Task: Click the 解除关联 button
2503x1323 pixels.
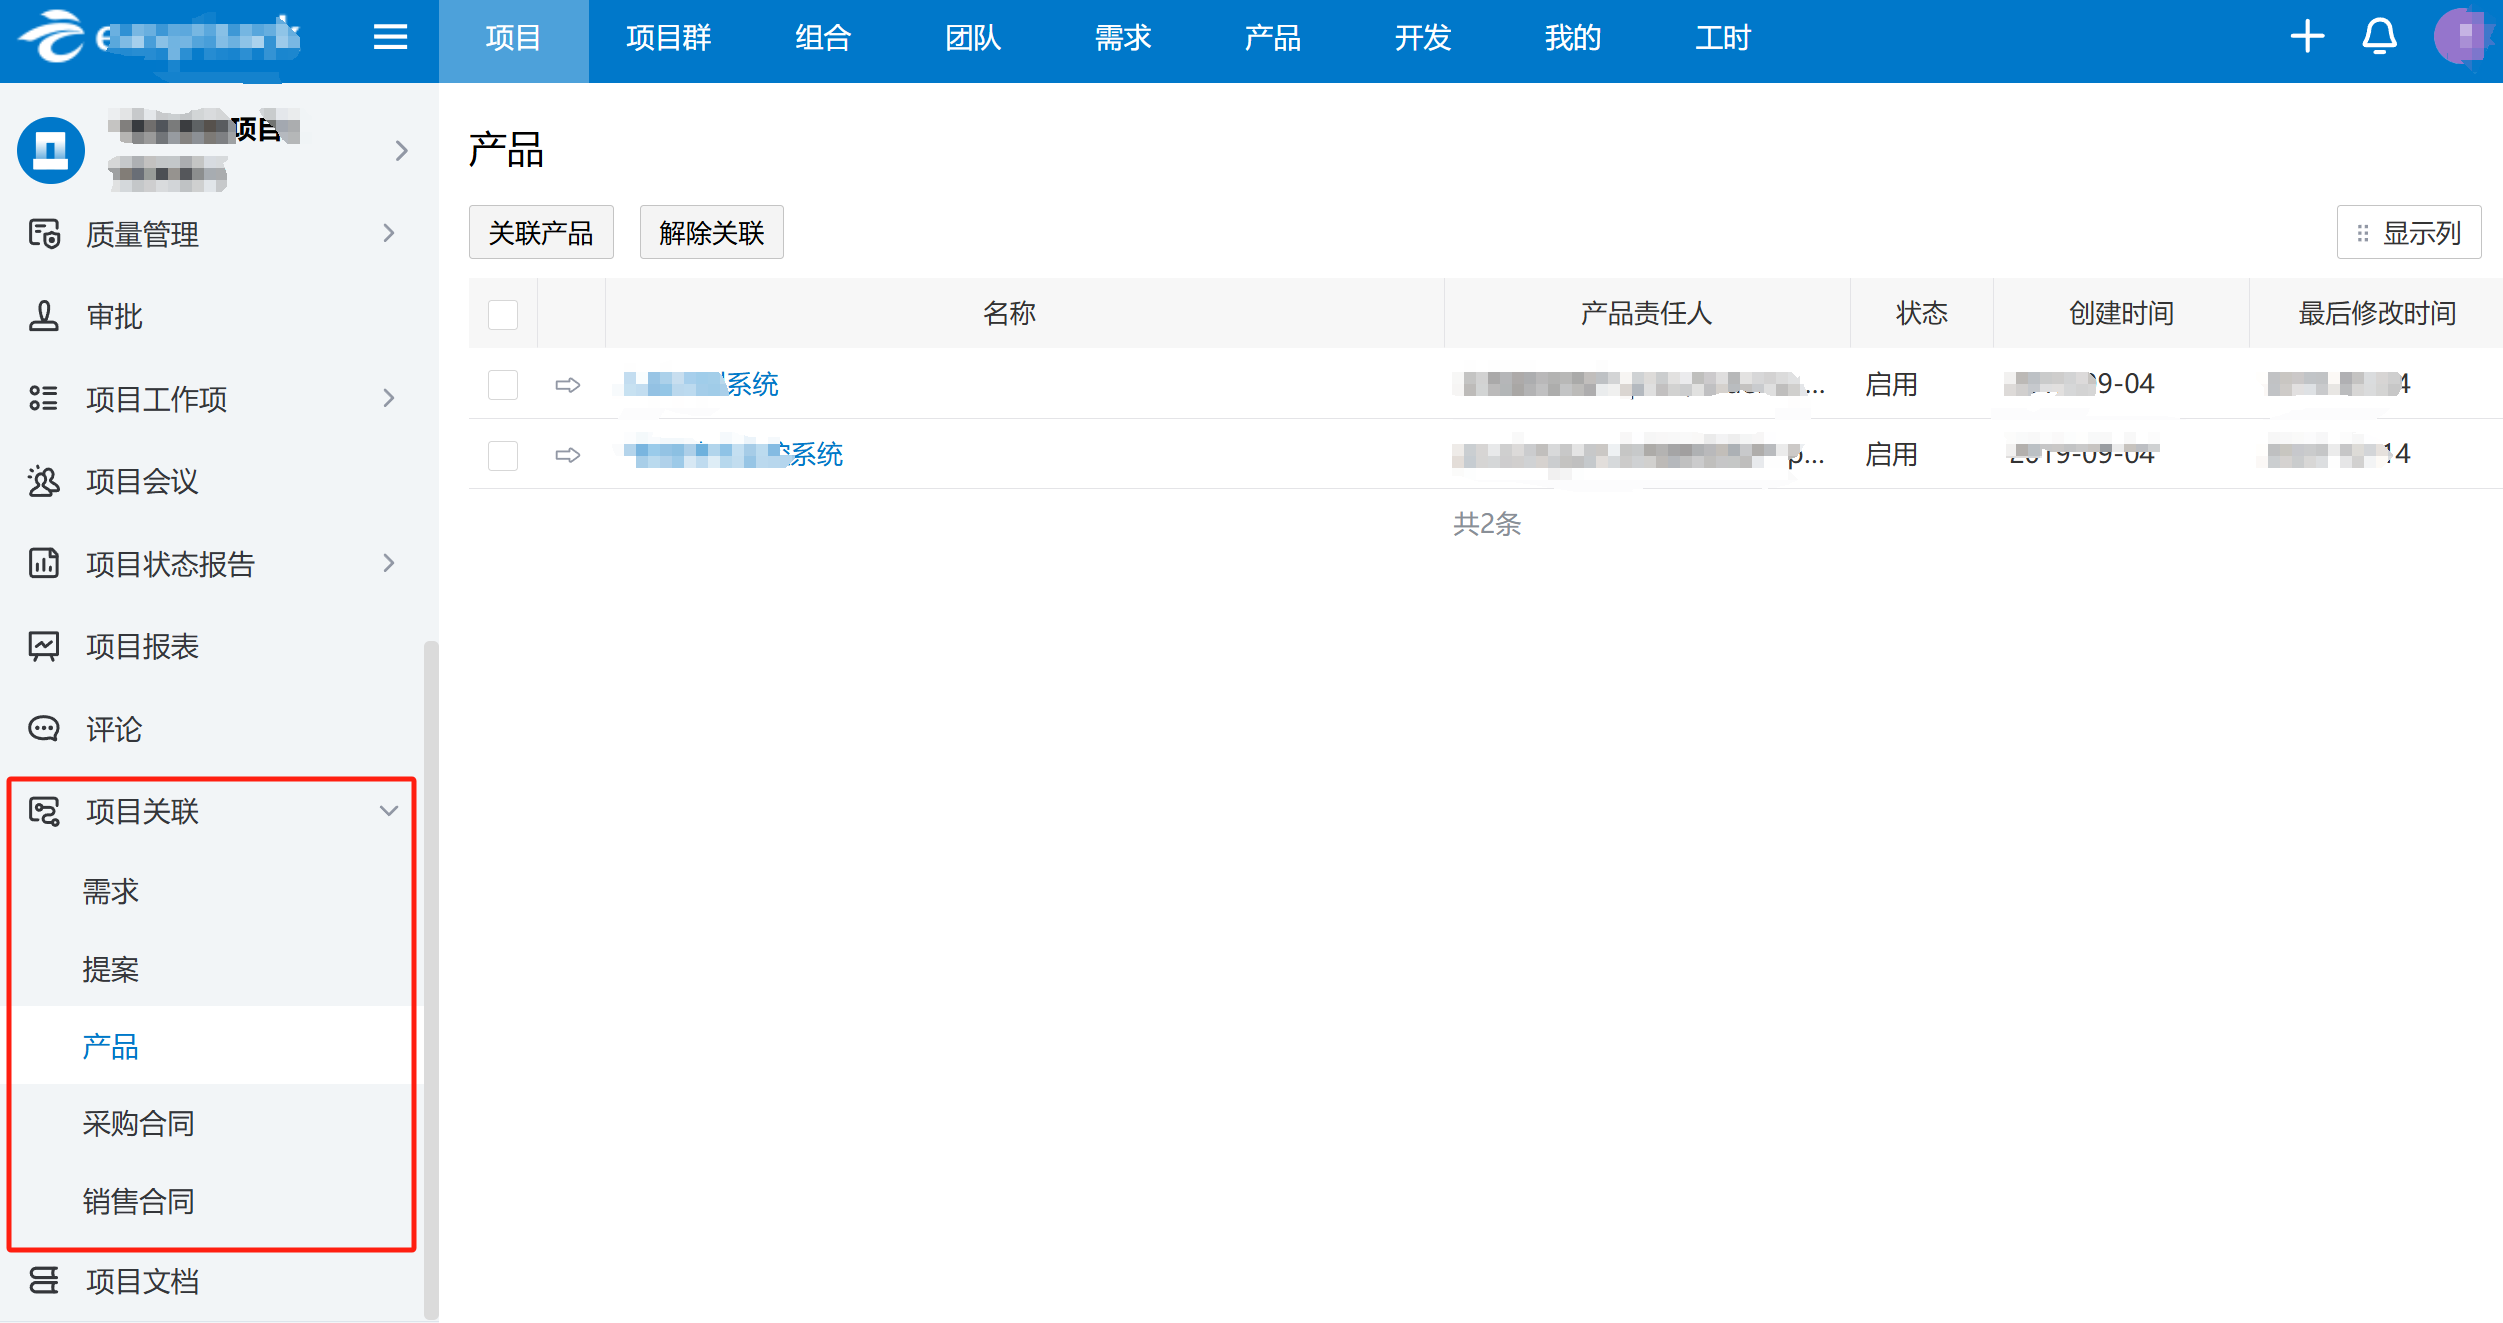Action: click(x=711, y=233)
